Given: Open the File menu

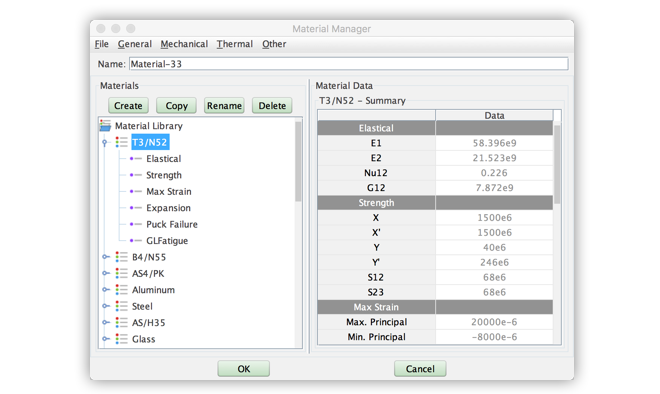Looking at the screenshot, I should tap(101, 44).
